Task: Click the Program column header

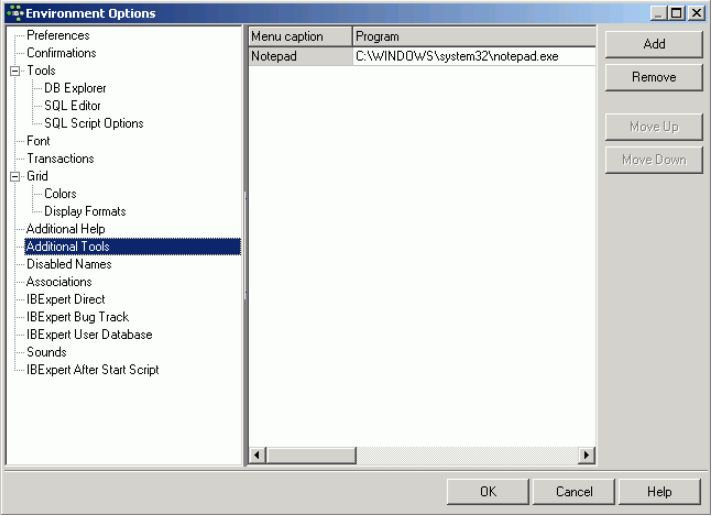Action: tap(474, 37)
